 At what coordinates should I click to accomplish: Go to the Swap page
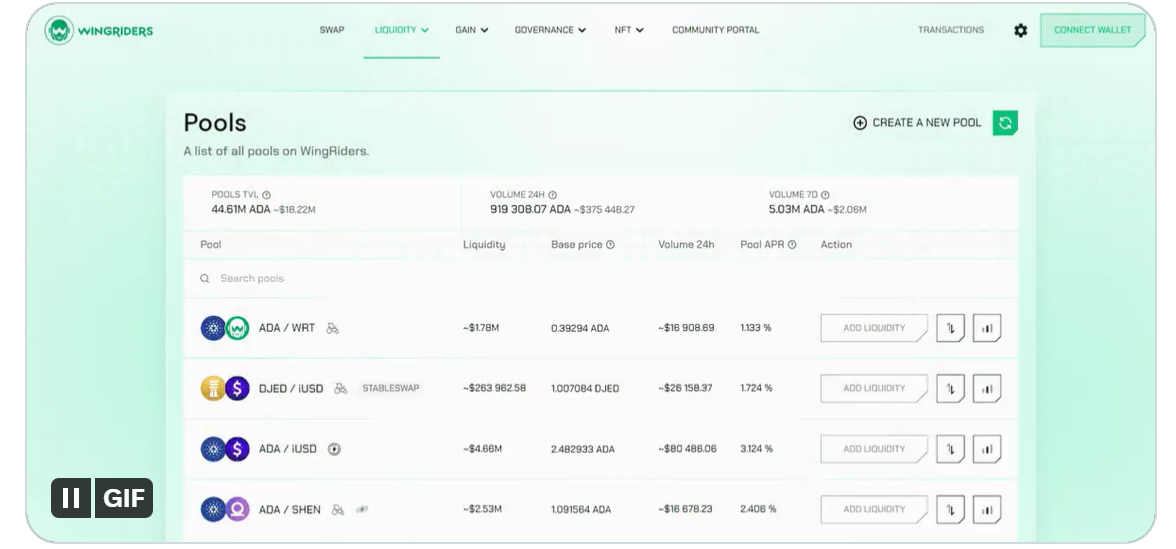332,30
